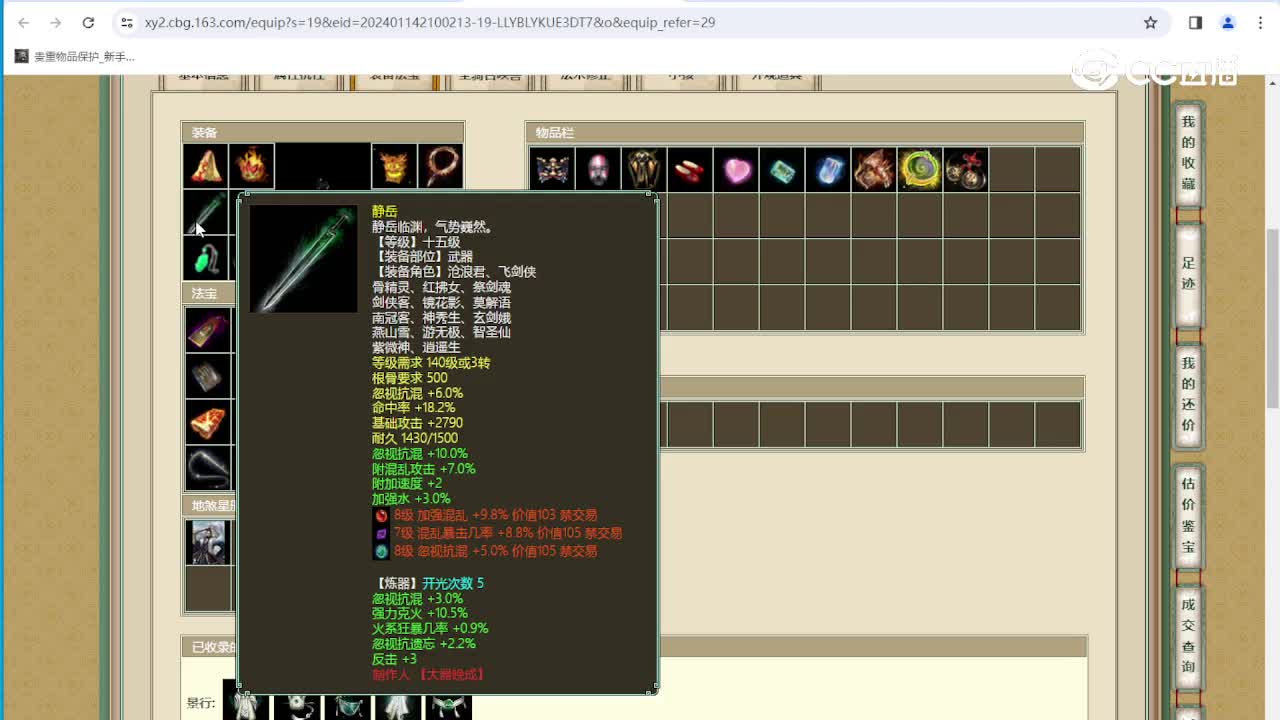Click the 基础攻击 +2790 text
This screenshot has height=720, width=1280.
pos(417,423)
